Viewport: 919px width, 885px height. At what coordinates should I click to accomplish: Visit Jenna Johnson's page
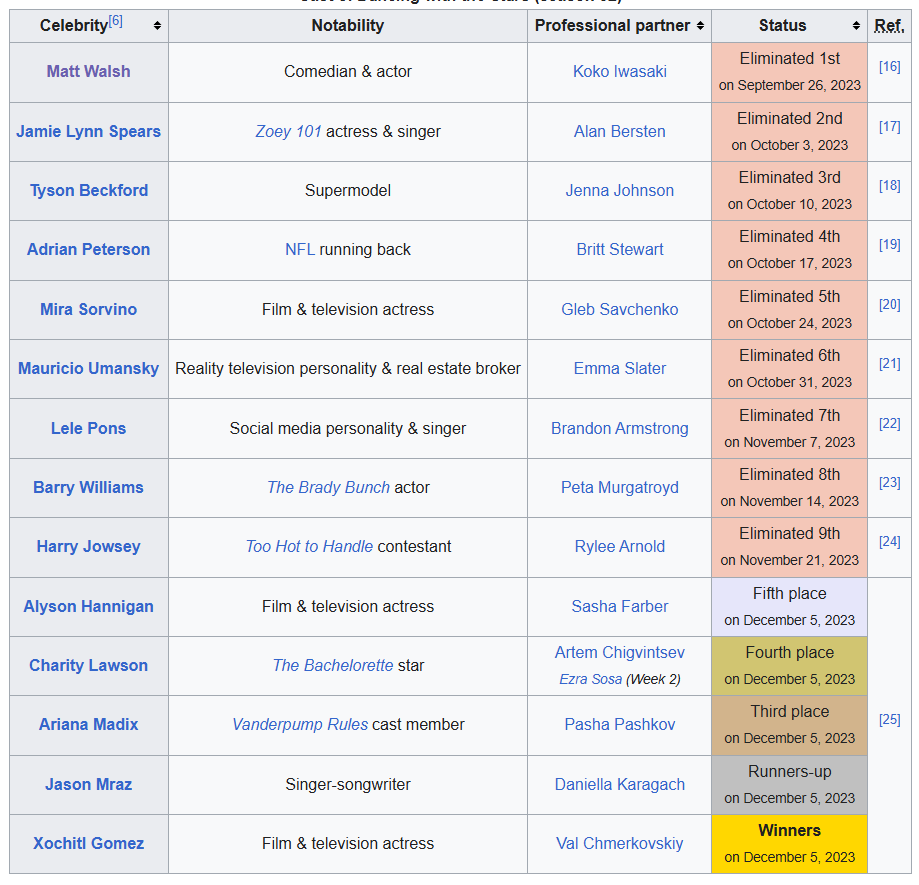pos(620,190)
